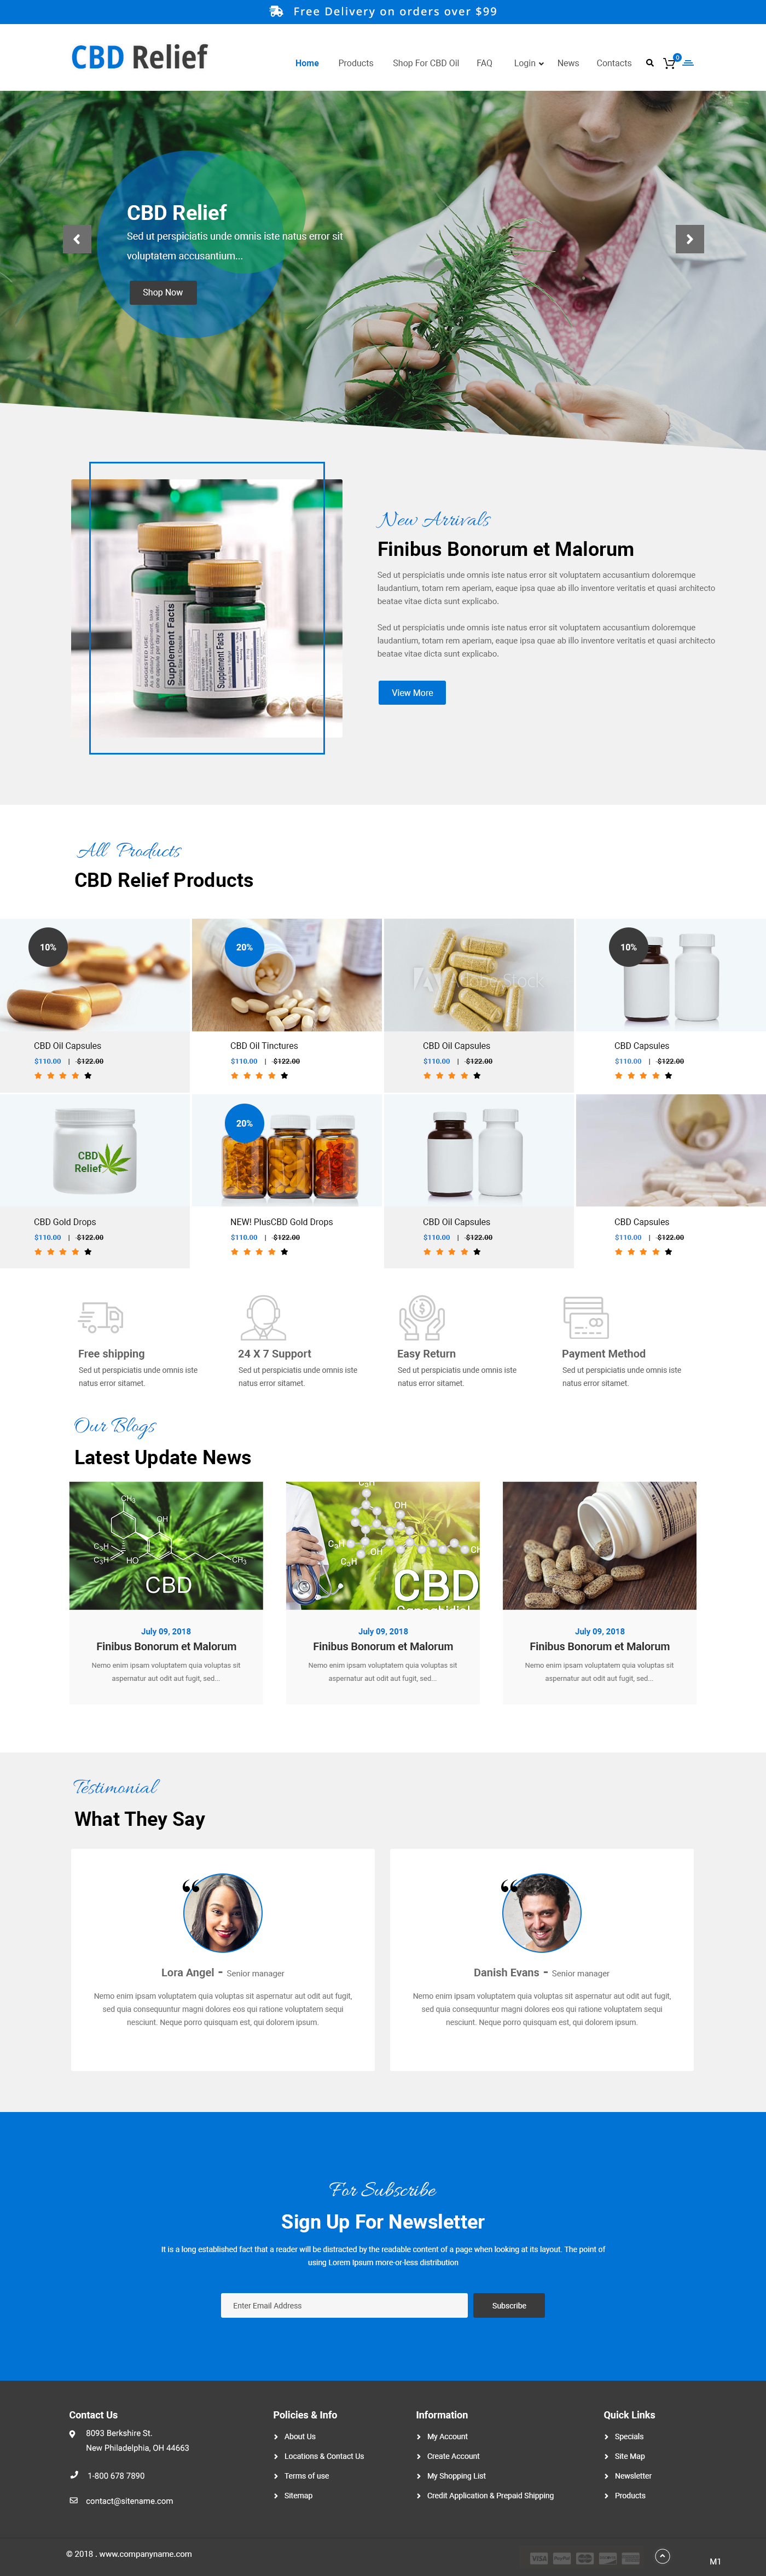Open the hamburger menu icon beside cart

pos(688,63)
